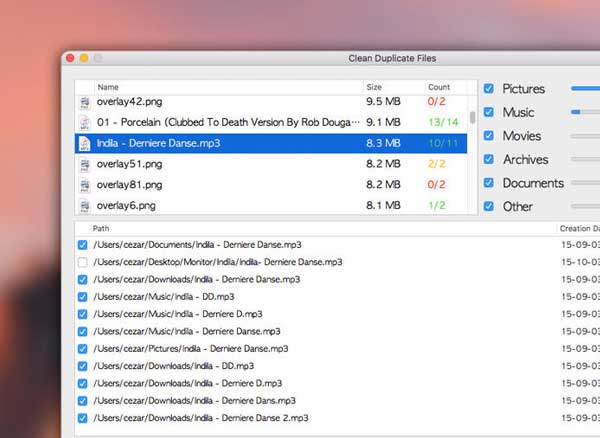
Task: Toggle the Pictures checkbox
Action: click(489, 88)
